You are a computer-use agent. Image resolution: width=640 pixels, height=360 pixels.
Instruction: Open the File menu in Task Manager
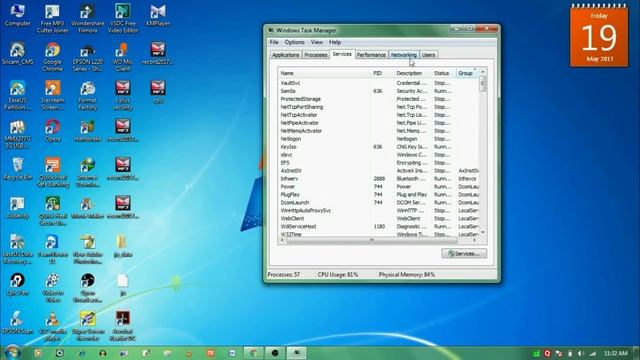tap(274, 42)
